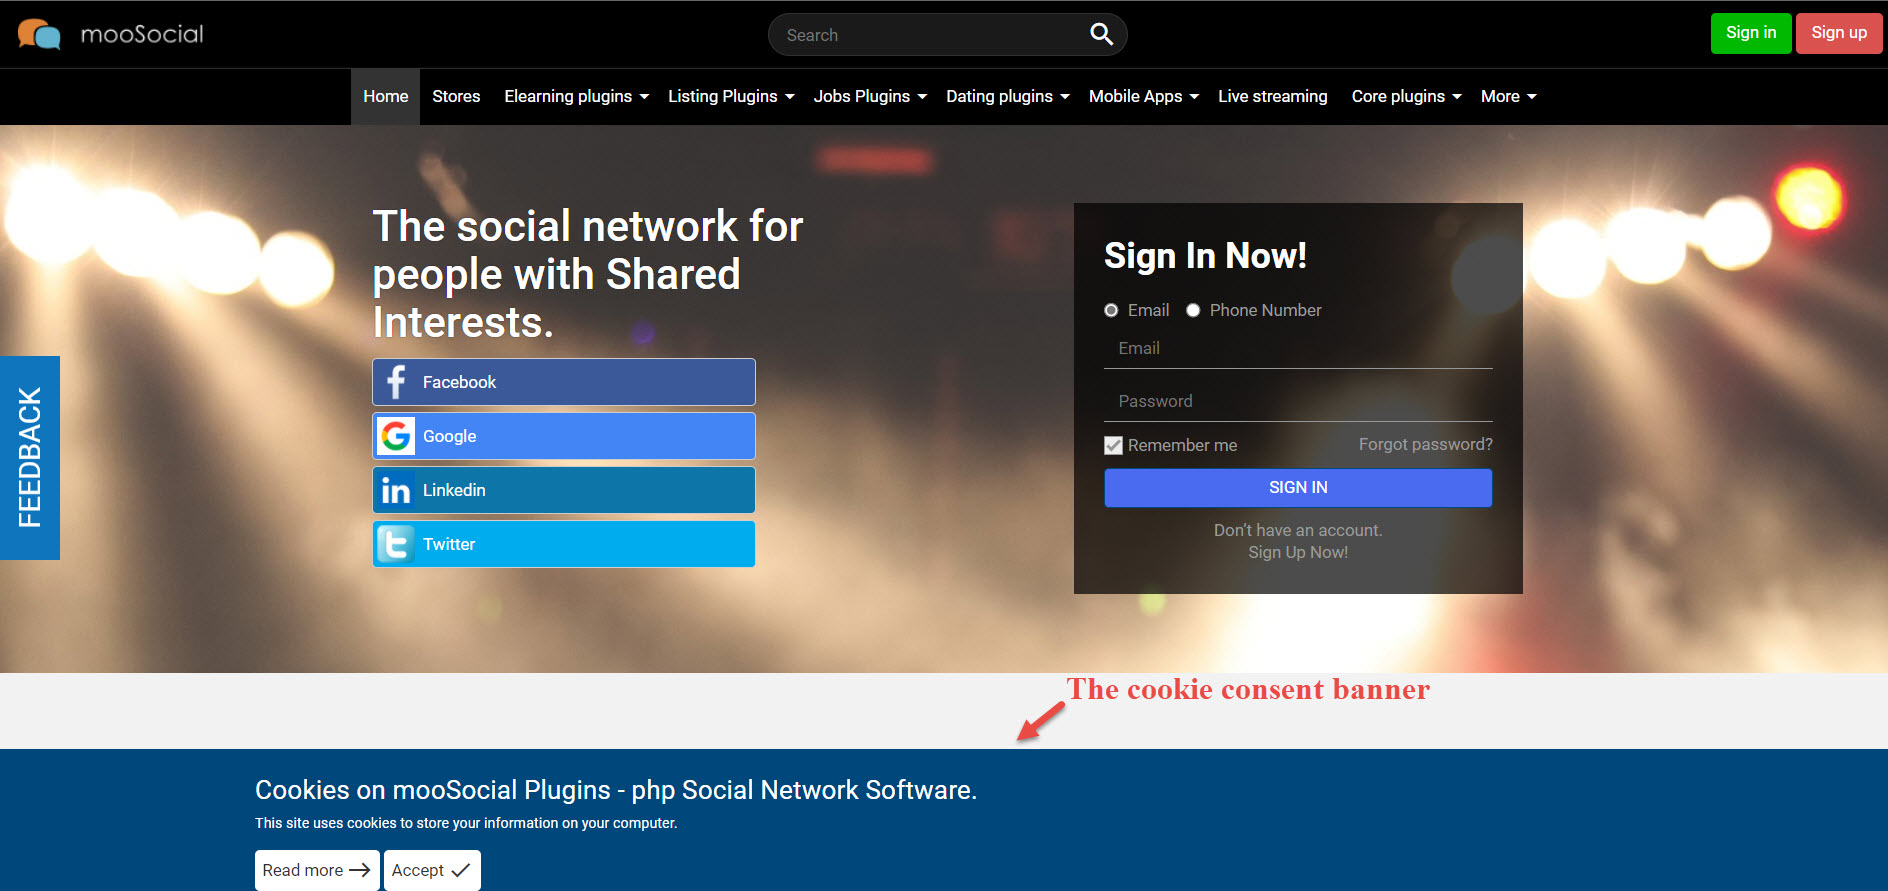This screenshot has width=1888, height=891.
Task: Click the mooSocial brand name text
Action: [142, 34]
